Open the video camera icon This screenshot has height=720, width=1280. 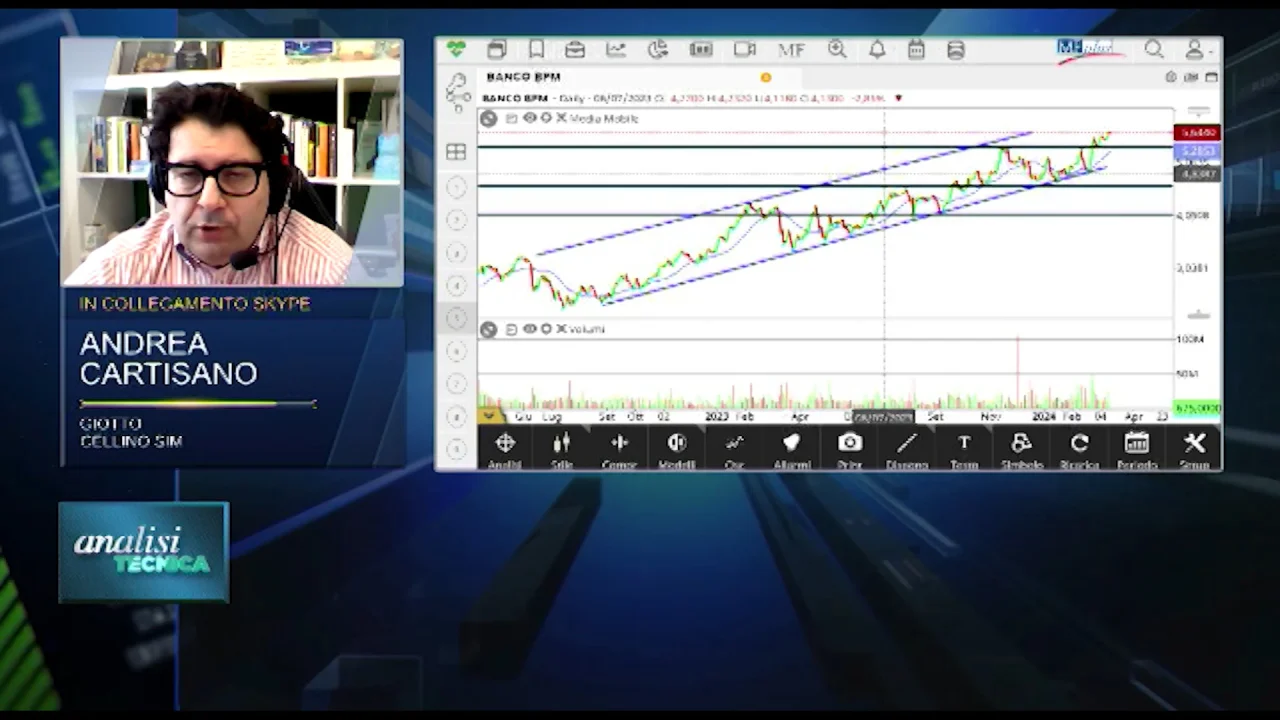(745, 49)
